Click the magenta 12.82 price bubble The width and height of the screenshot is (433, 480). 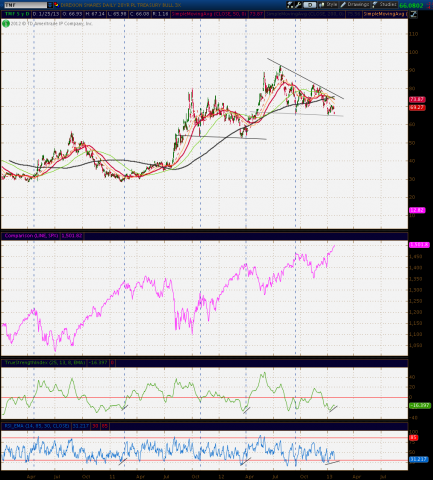[x=417, y=210]
